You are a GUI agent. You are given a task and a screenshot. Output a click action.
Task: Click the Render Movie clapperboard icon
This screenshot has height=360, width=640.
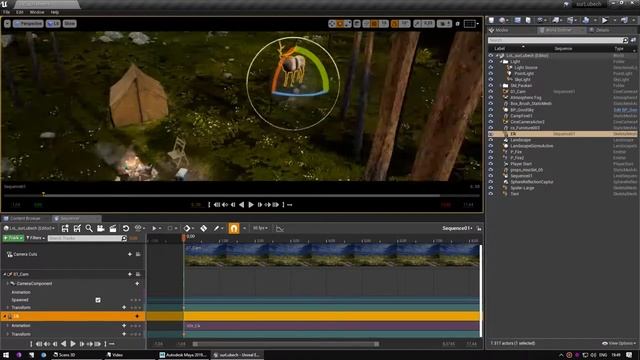coord(113,229)
